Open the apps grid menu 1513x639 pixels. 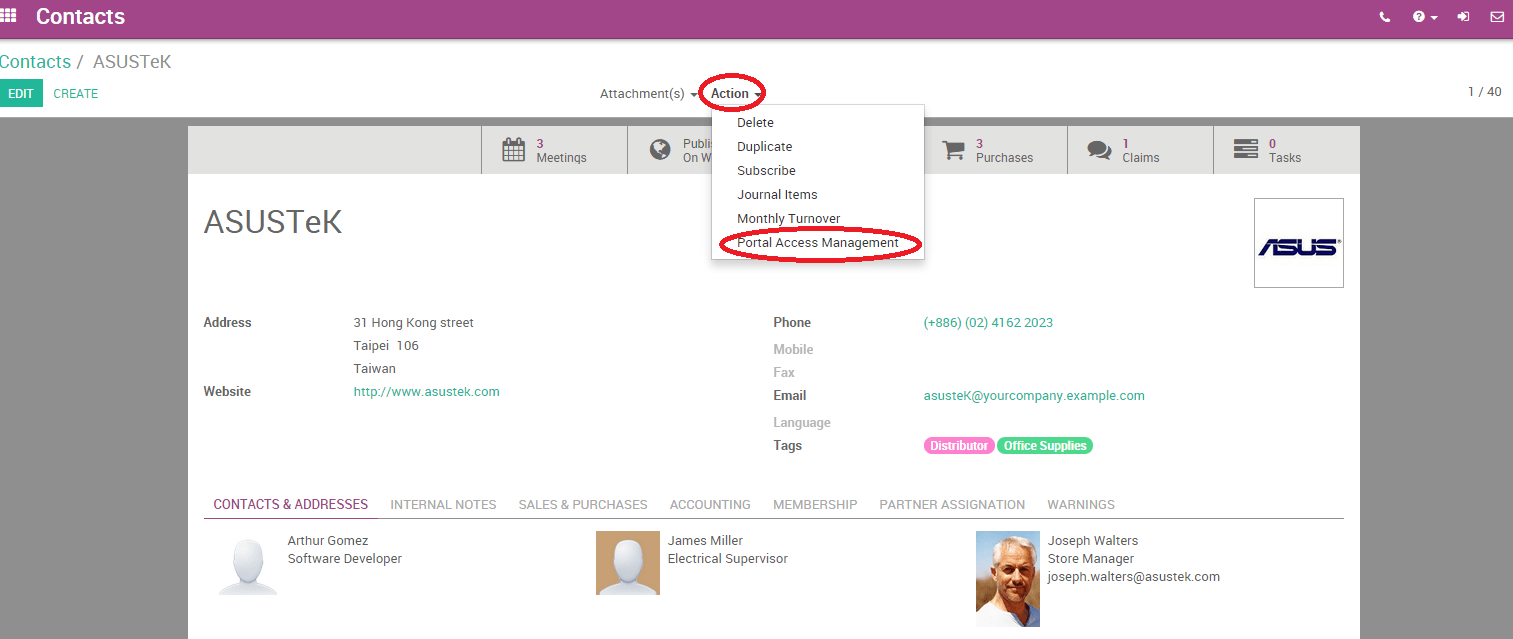[x=10, y=15]
